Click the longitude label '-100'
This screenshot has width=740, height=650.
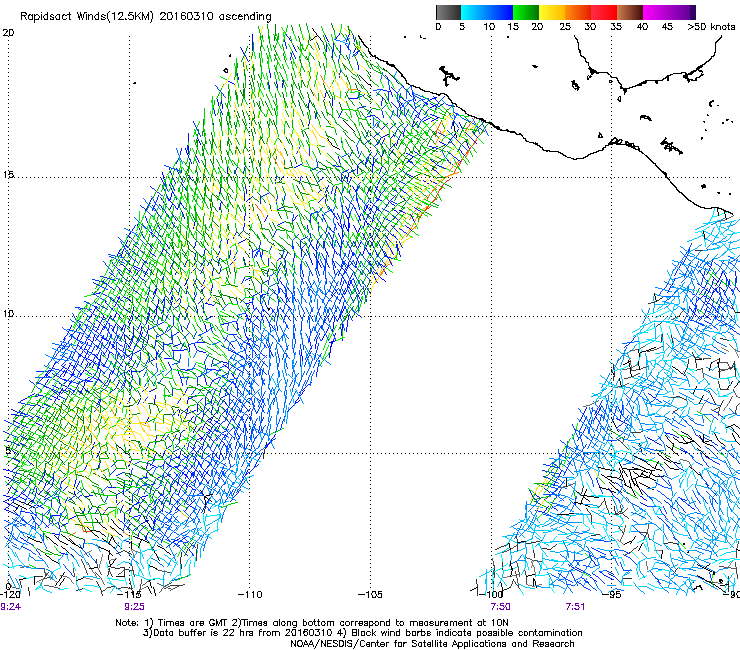coord(491,594)
